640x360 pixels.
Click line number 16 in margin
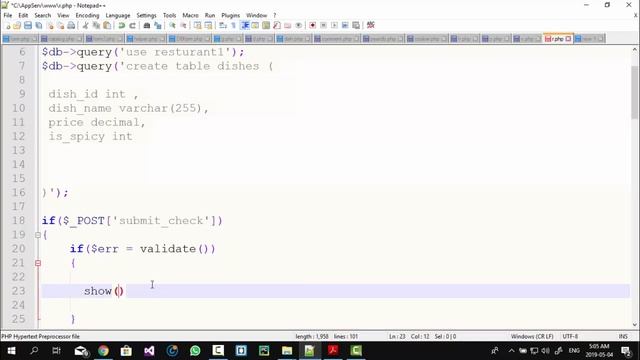click(x=18, y=192)
